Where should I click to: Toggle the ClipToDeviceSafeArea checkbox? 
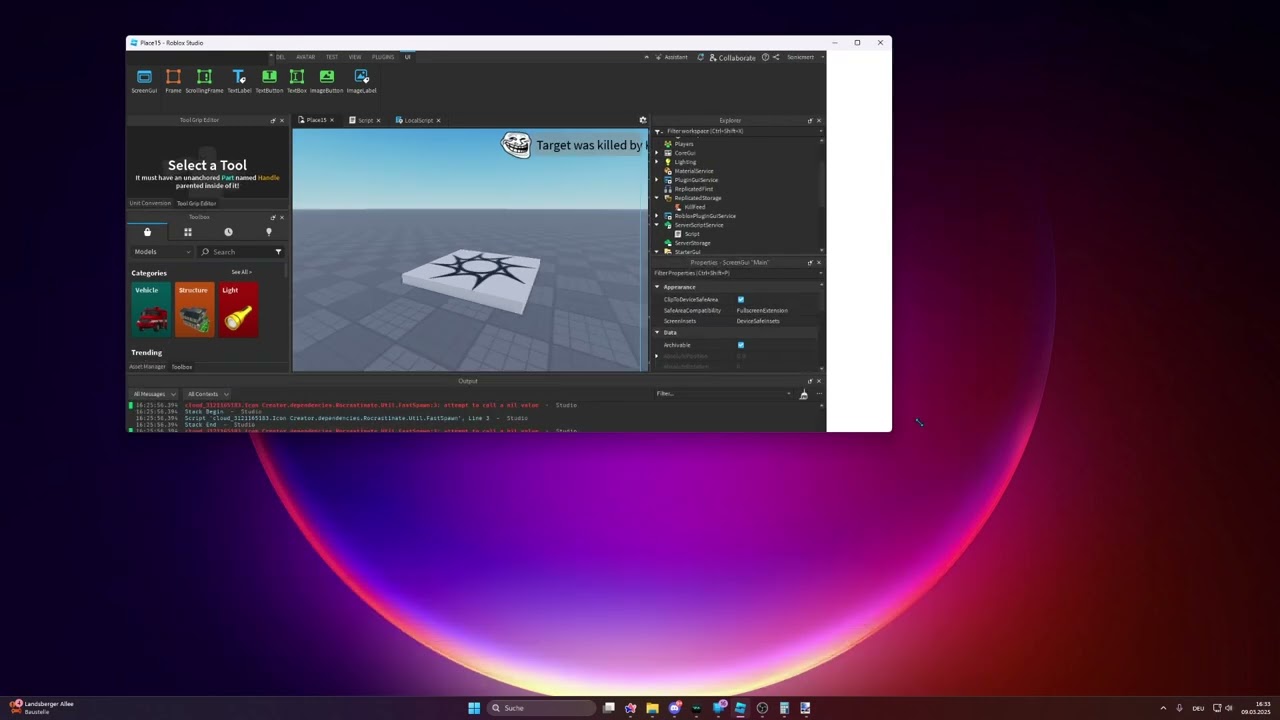[741, 299]
